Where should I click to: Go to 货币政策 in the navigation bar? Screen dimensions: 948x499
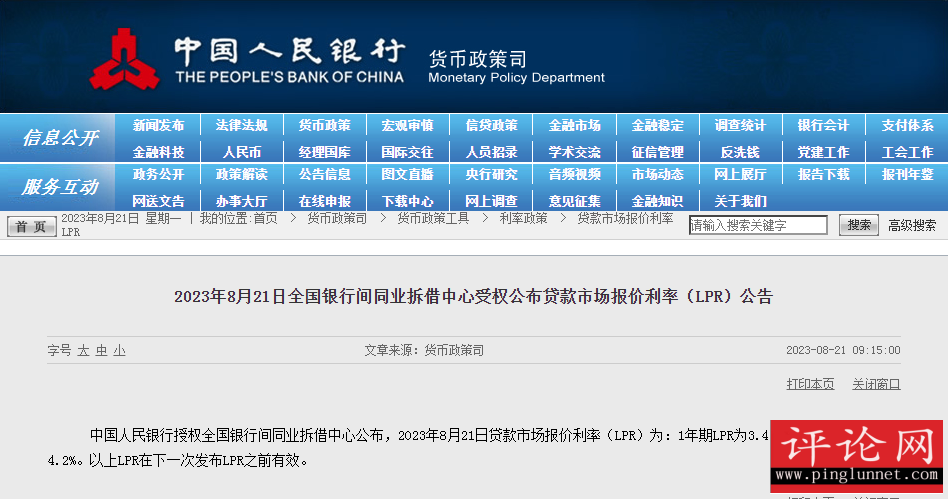[x=325, y=125]
